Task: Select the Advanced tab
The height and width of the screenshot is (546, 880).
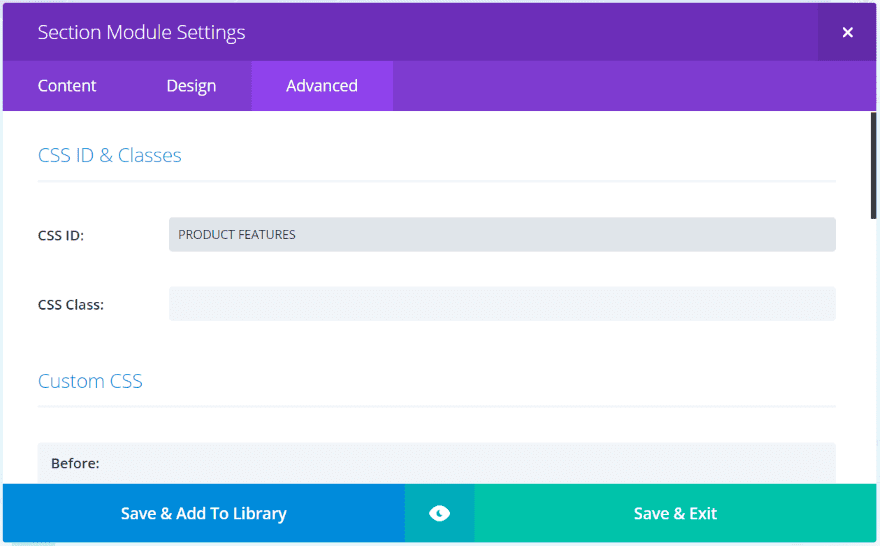Action: [322, 86]
